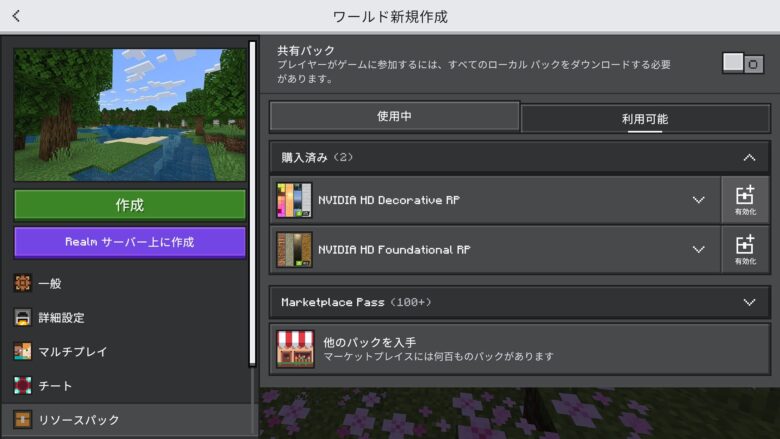Screen dimensions: 780x439
Task: Click the 一般 gear icon
Action: click(x=22, y=283)
